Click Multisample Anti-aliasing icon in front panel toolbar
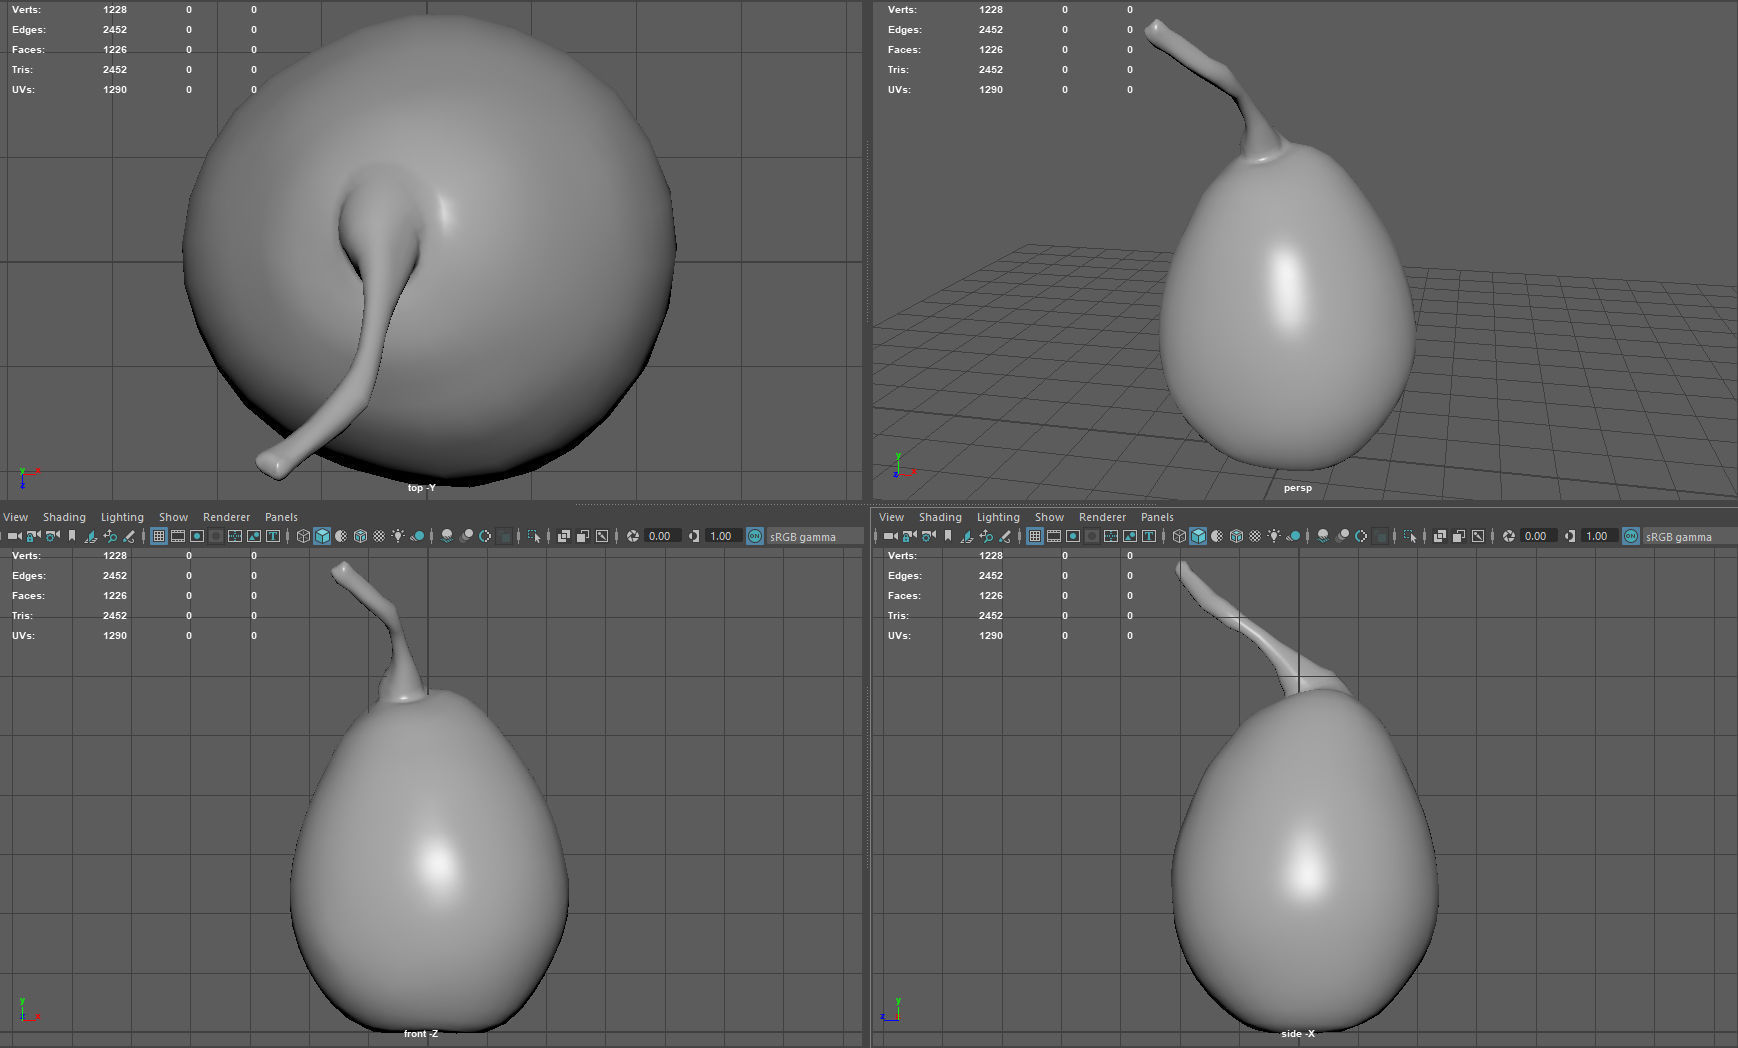1738x1048 pixels. coord(485,536)
